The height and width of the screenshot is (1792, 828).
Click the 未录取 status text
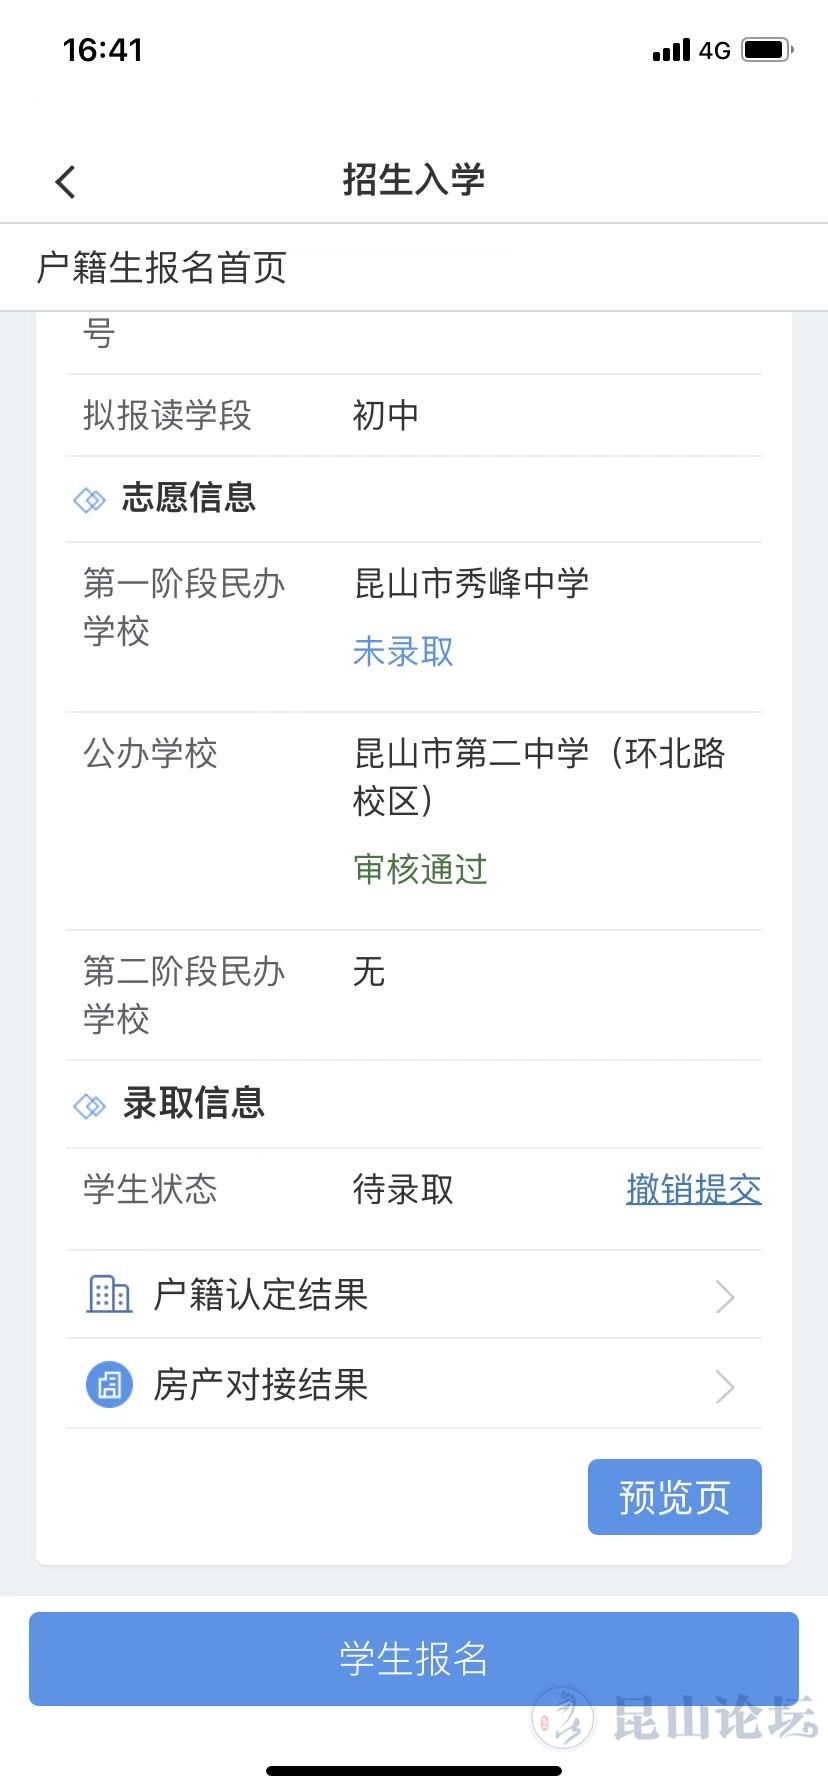403,652
